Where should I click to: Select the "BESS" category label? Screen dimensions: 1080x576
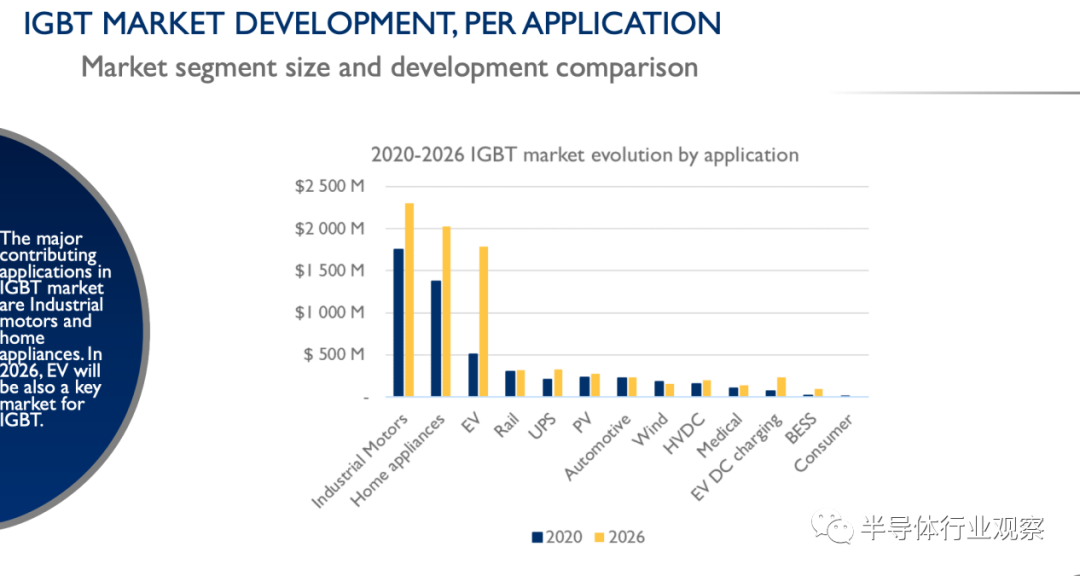coord(801,429)
